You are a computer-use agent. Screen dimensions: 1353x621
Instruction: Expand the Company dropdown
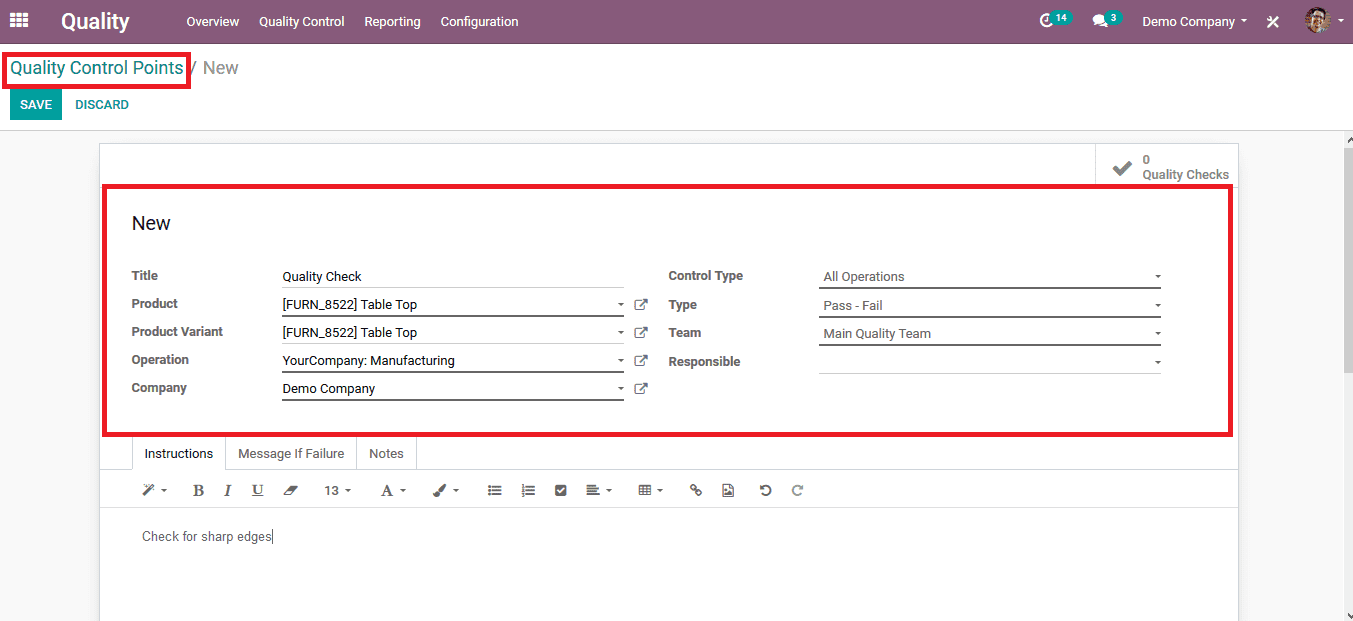(620, 389)
